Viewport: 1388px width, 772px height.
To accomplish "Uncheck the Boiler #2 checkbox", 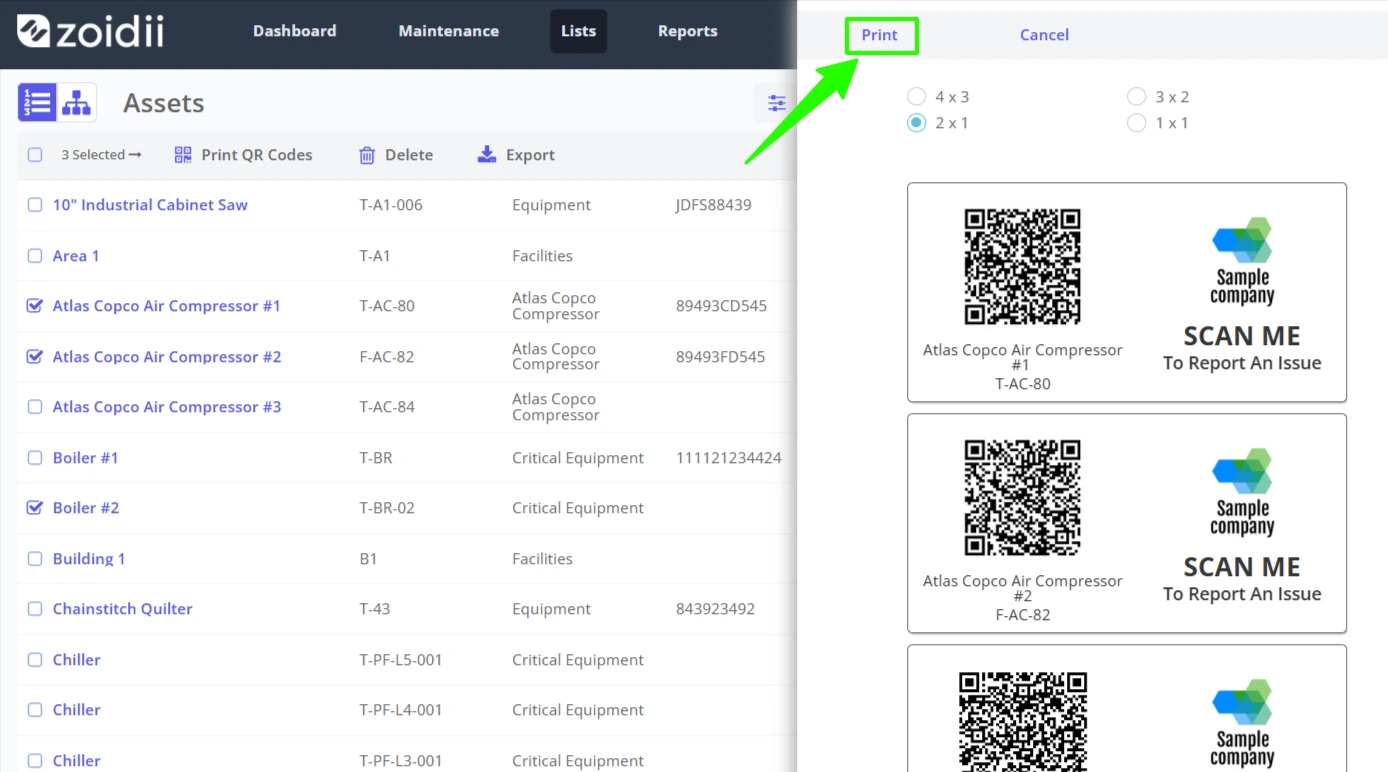I will (x=35, y=508).
